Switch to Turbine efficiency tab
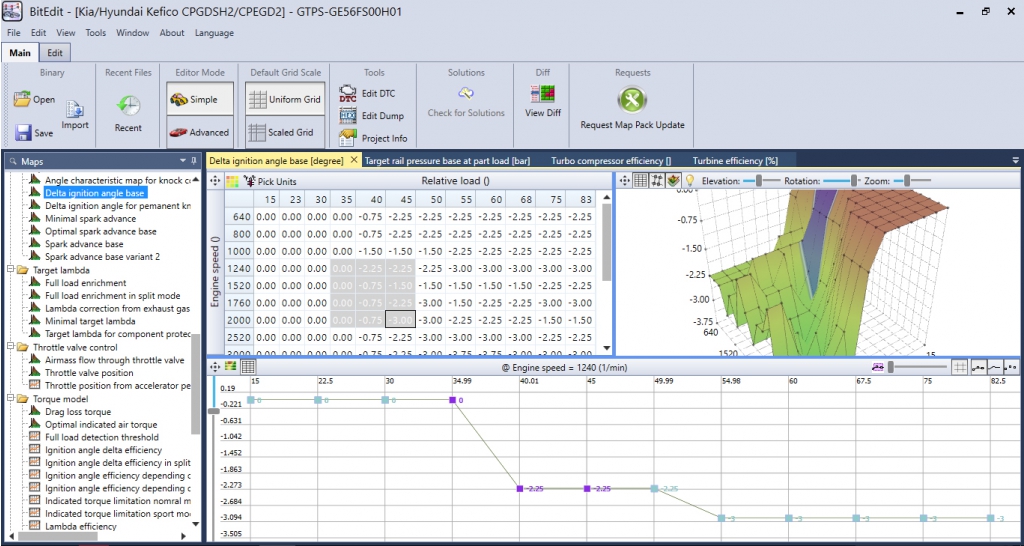 click(737, 160)
